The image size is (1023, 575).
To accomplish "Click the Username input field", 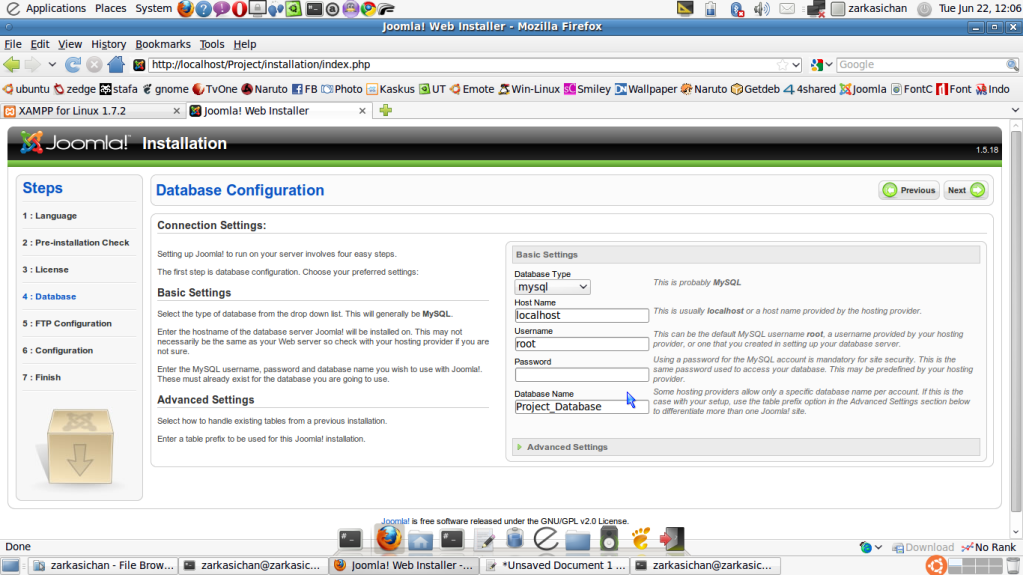I will [x=581, y=344].
